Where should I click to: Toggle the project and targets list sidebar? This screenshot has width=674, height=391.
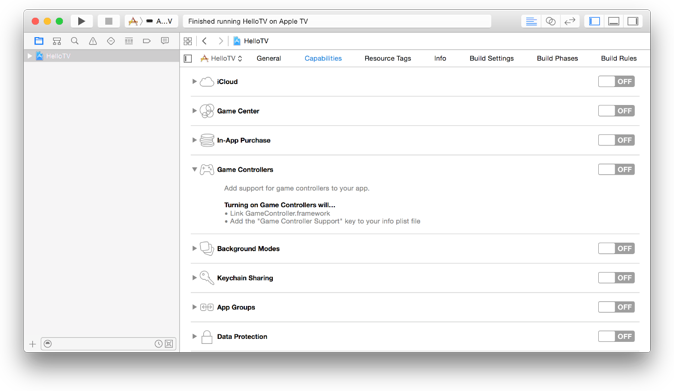pyautogui.click(x=188, y=58)
